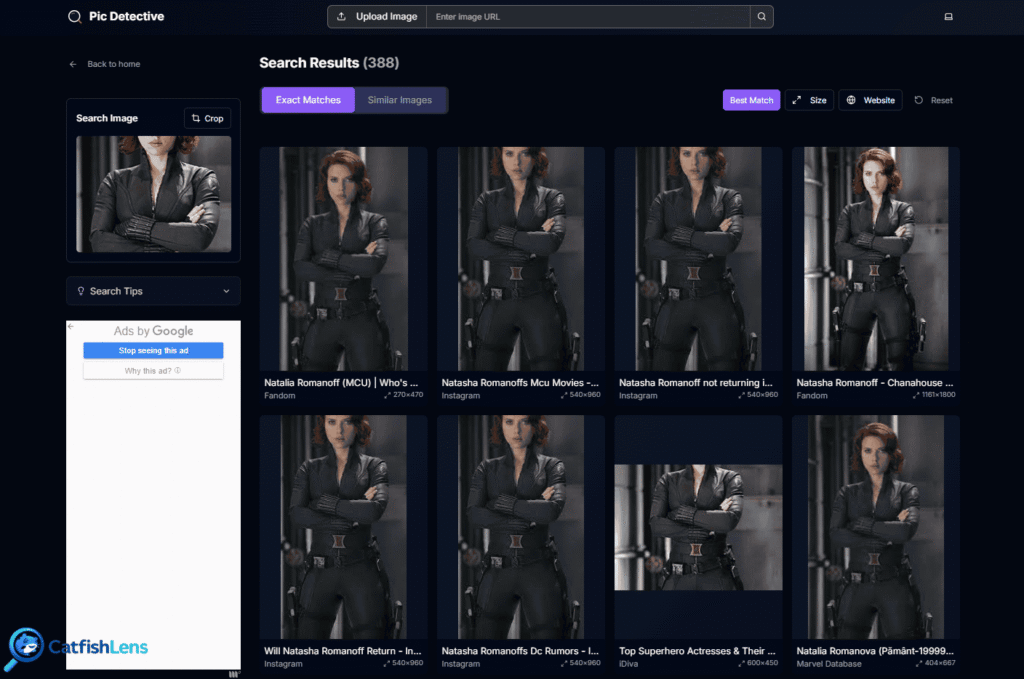The height and width of the screenshot is (679, 1024).
Task: Click the top-right monitor icon
Action: (x=948, y=17)
